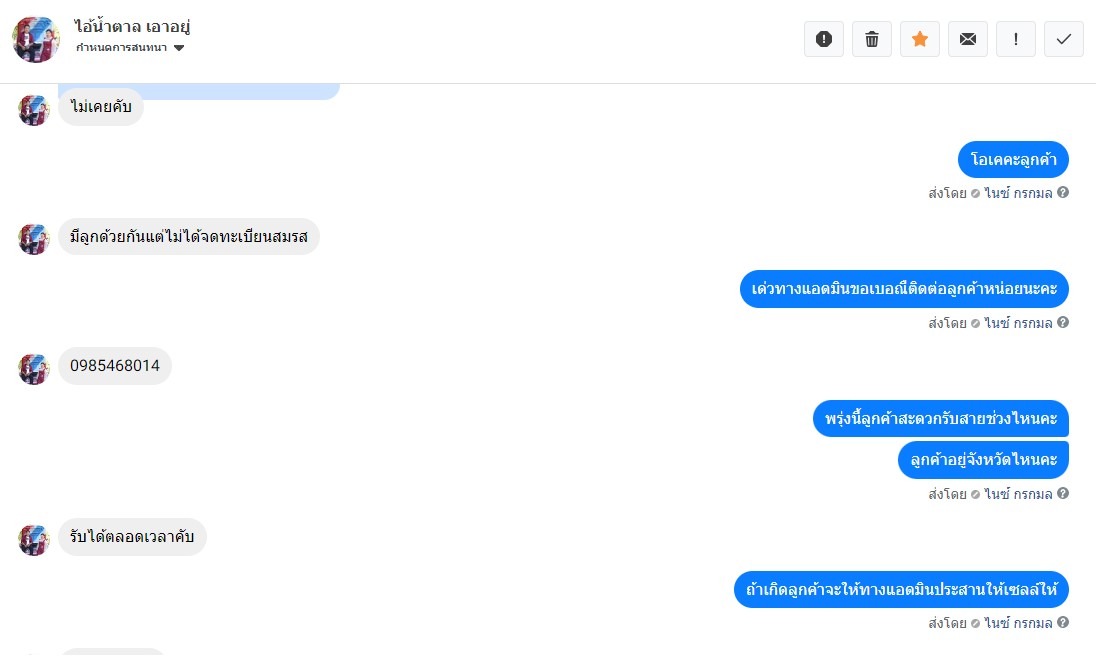Expand the กำหนดการสนทนา dropdown arrow

pyautogui.click(x=179, y=48)
